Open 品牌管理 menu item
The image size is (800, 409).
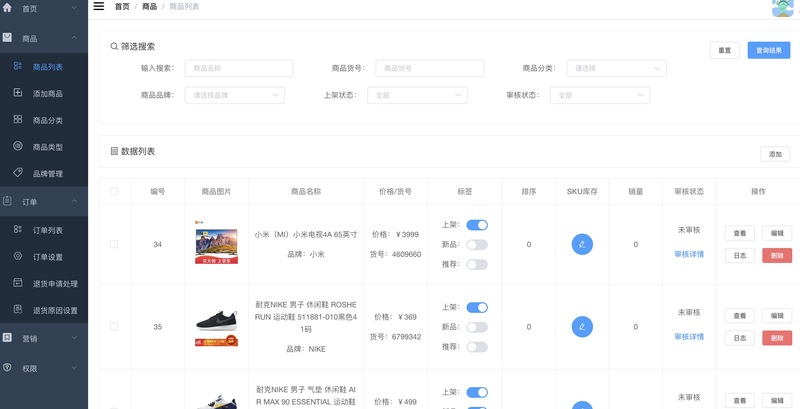click(x=44, y=173)
